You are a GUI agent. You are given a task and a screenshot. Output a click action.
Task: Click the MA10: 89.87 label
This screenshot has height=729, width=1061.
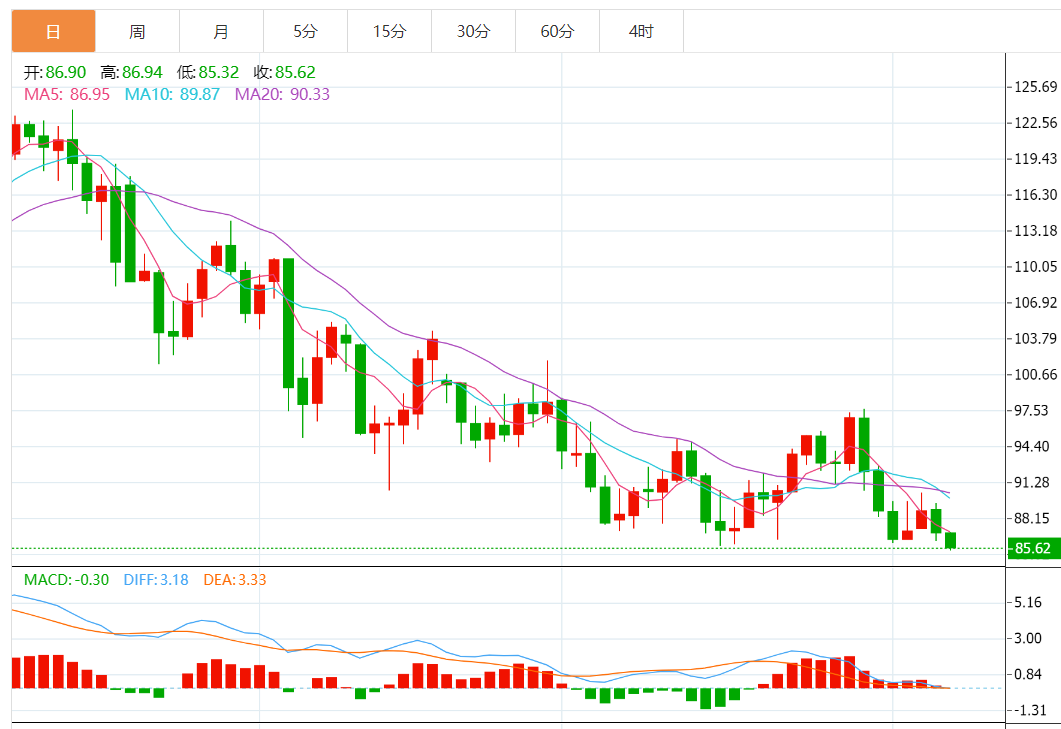[x=172, y=94]
